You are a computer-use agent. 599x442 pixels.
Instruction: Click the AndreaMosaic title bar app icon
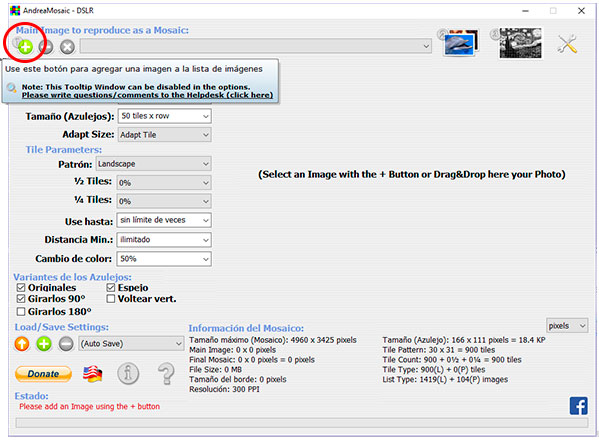coord(15,10)
